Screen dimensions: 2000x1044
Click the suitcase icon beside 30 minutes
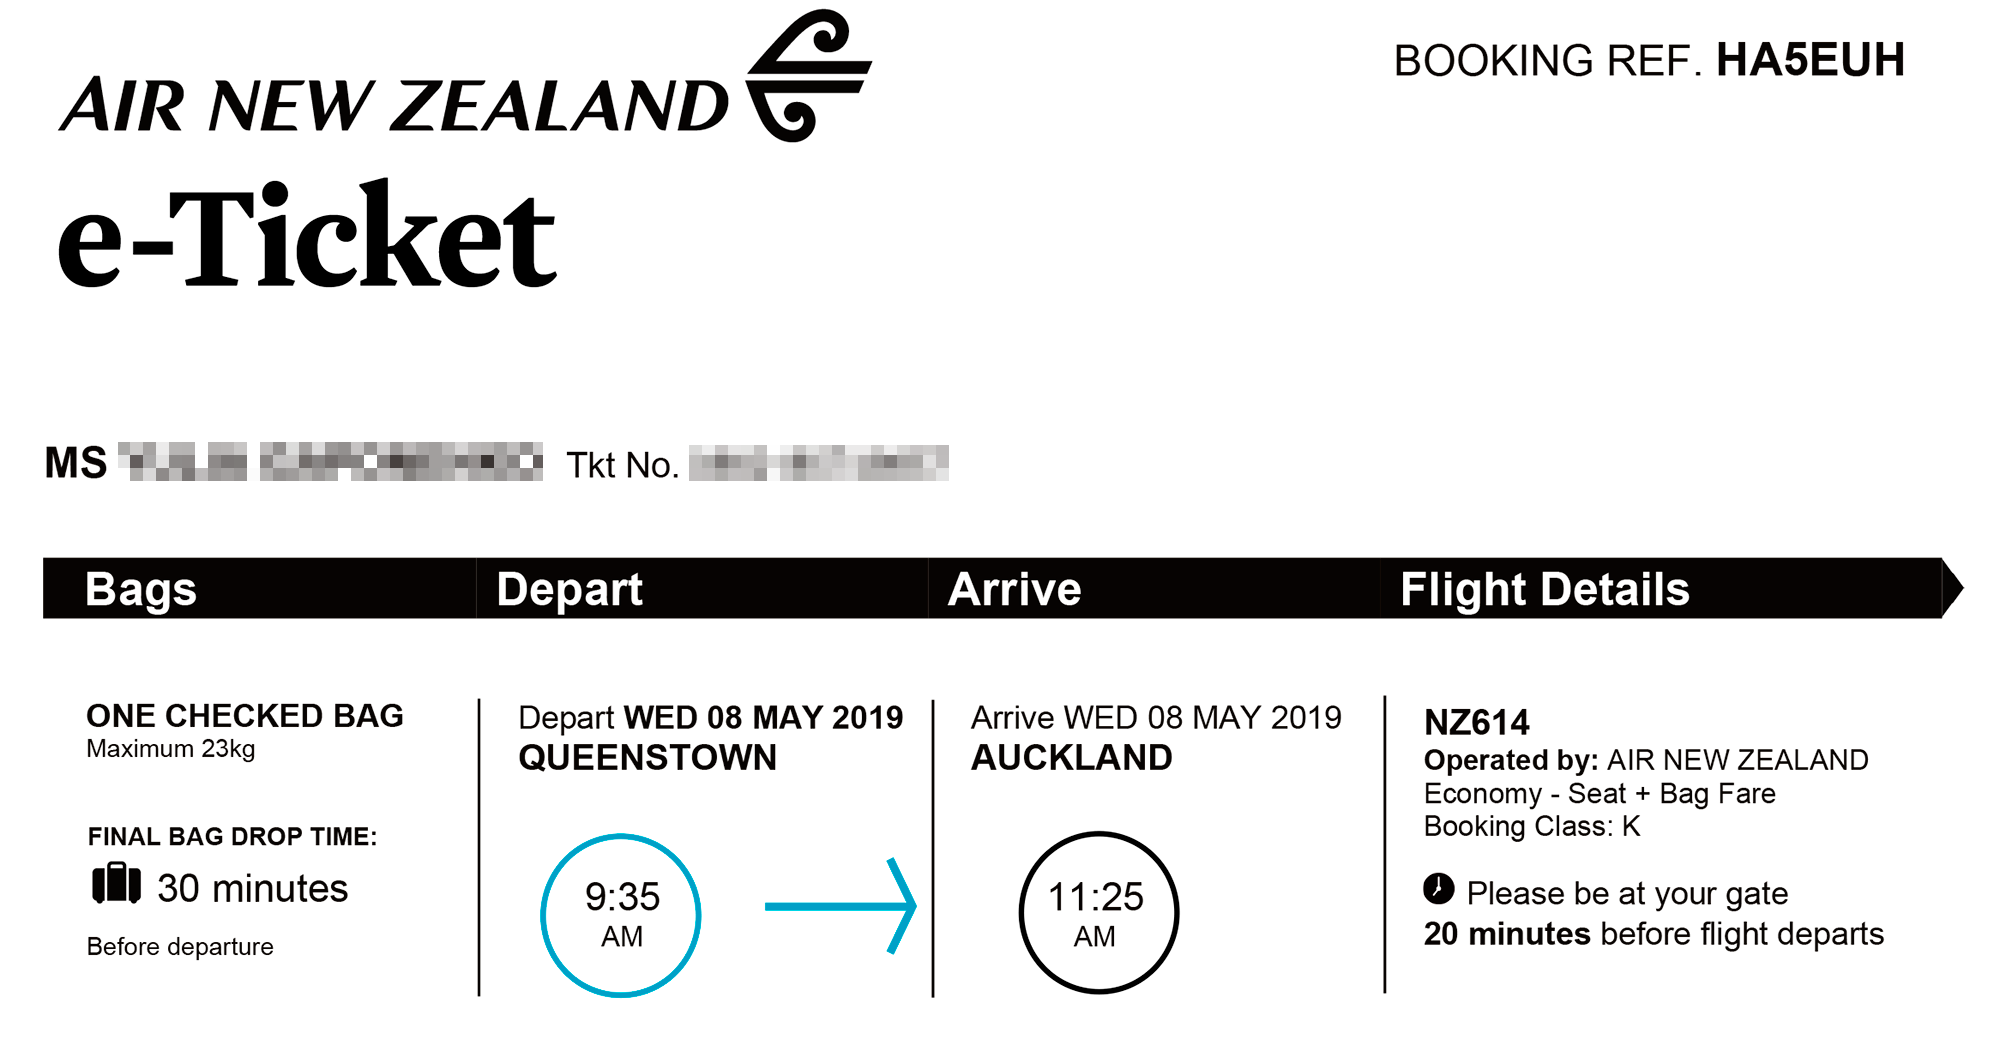click(x=116, y=884)
